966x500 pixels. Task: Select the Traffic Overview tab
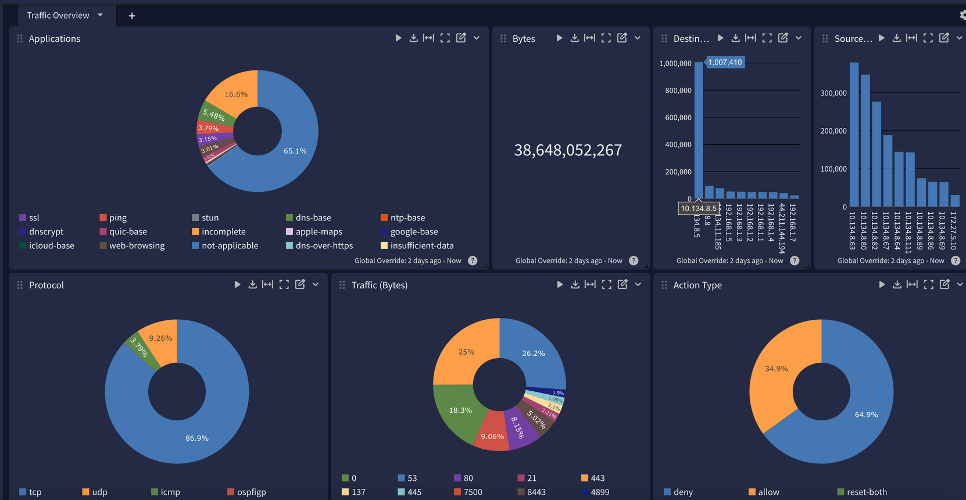point(58,15)
